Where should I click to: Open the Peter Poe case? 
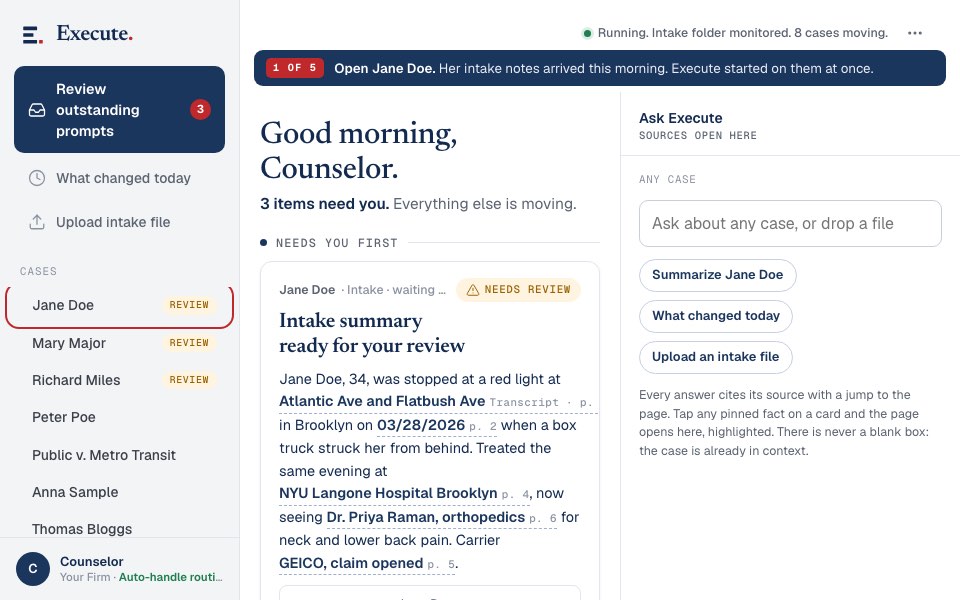click(x=119, y=418)
